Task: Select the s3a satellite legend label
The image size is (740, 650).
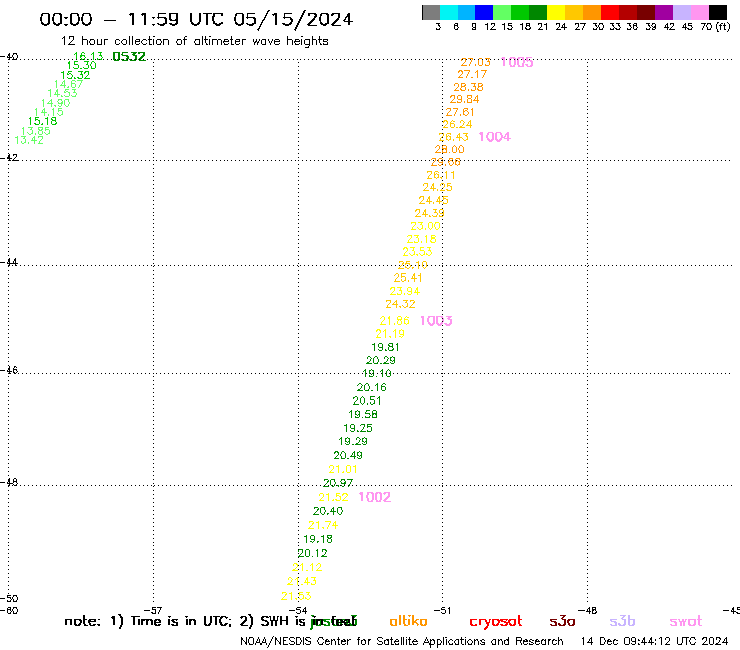Action: [x=562, y=621]
